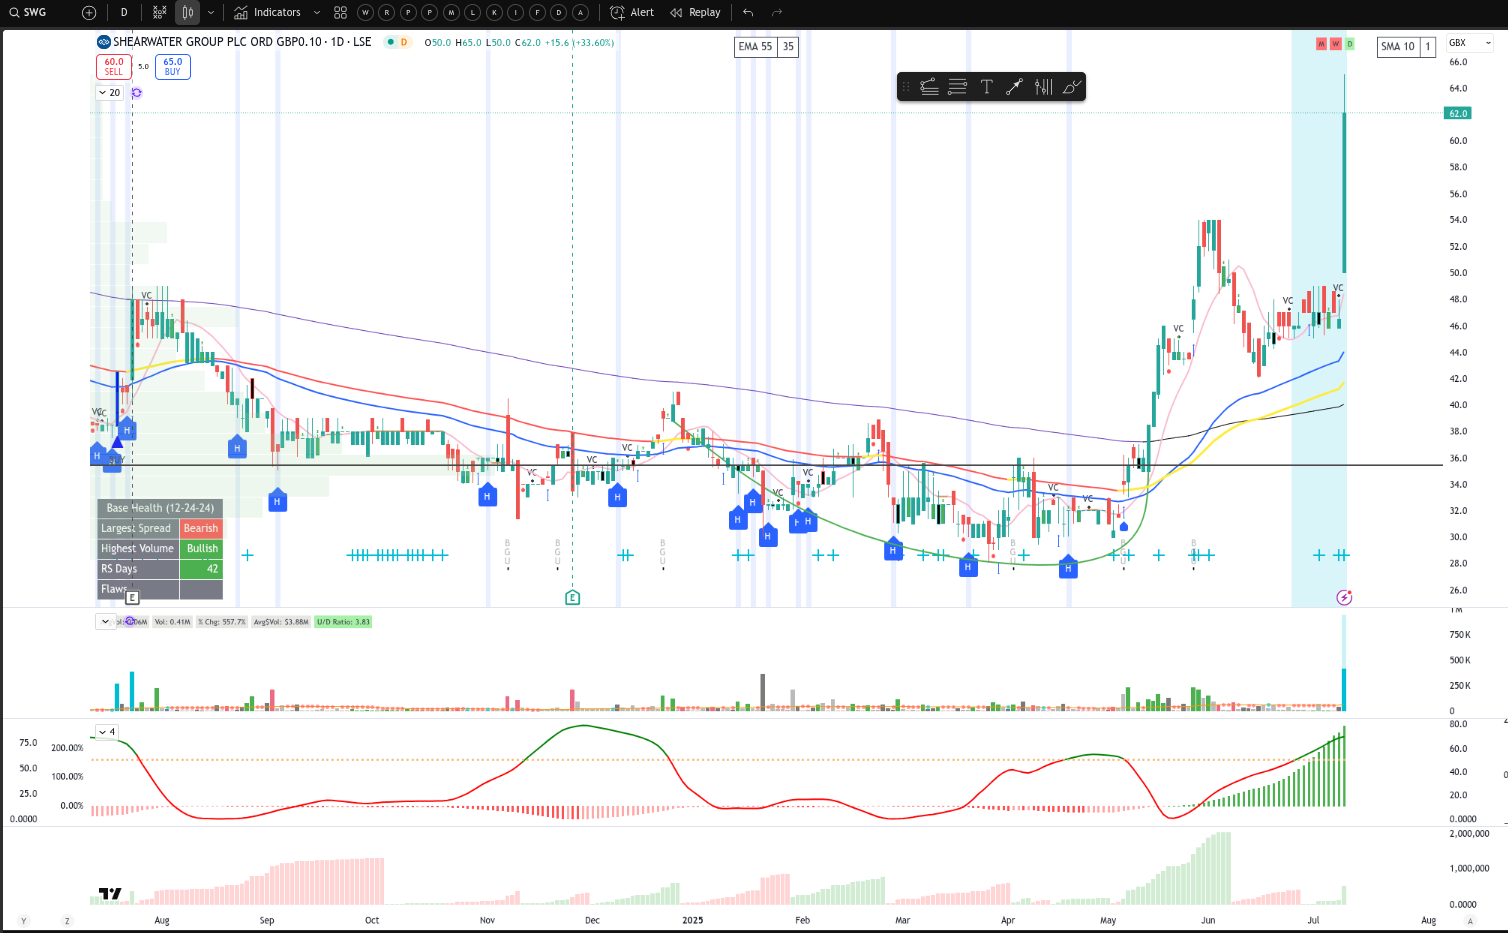Undo the last chart action
Viewport: 1508px width, 933px height.
[748, 12]
